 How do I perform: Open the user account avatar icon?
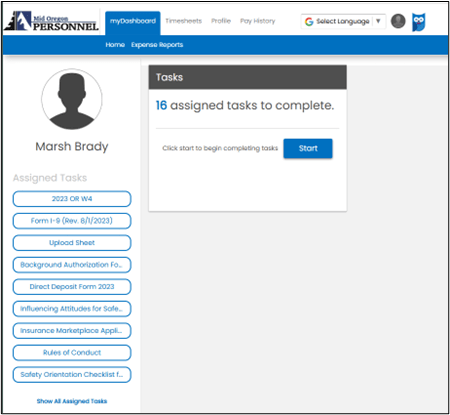click(398, 21)
